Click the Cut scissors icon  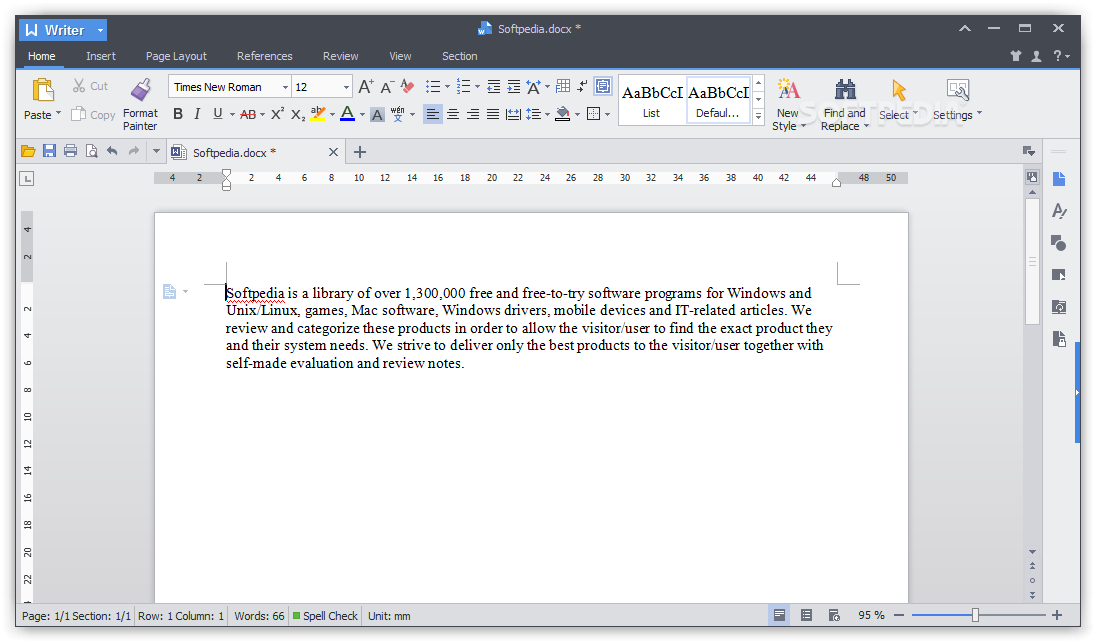[79, 86]
